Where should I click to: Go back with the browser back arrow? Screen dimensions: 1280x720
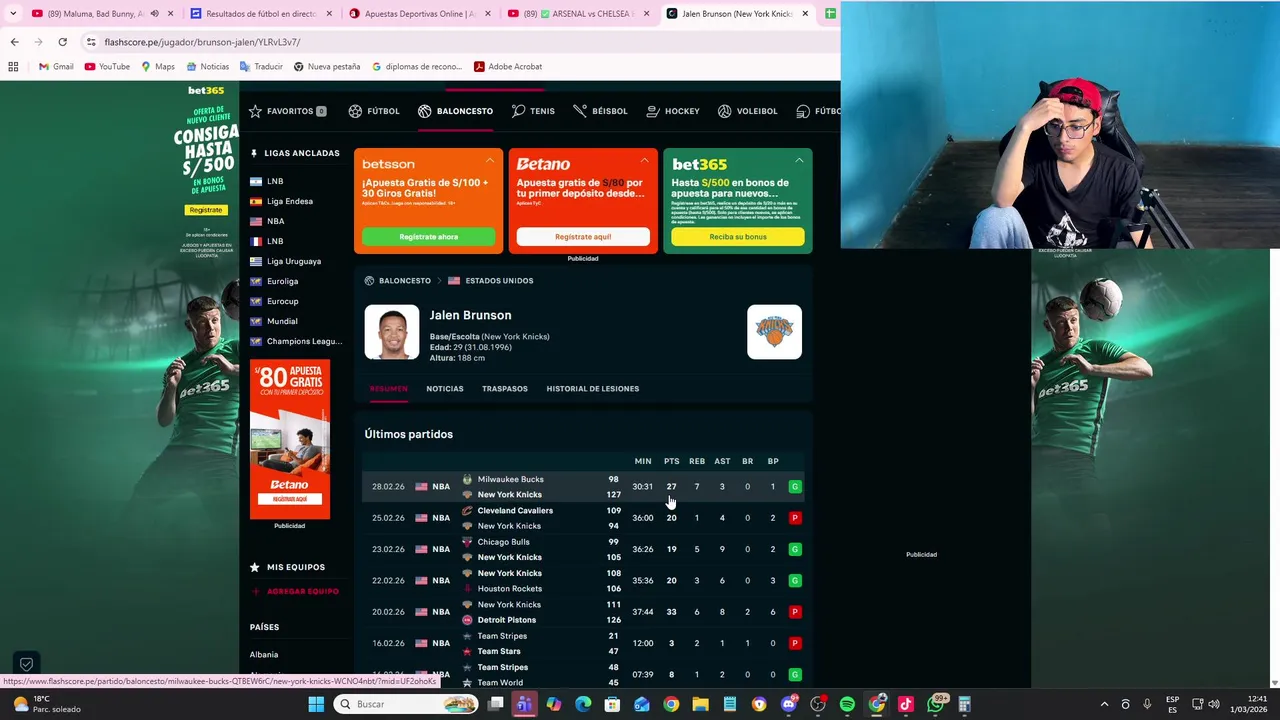pos(14,42)
